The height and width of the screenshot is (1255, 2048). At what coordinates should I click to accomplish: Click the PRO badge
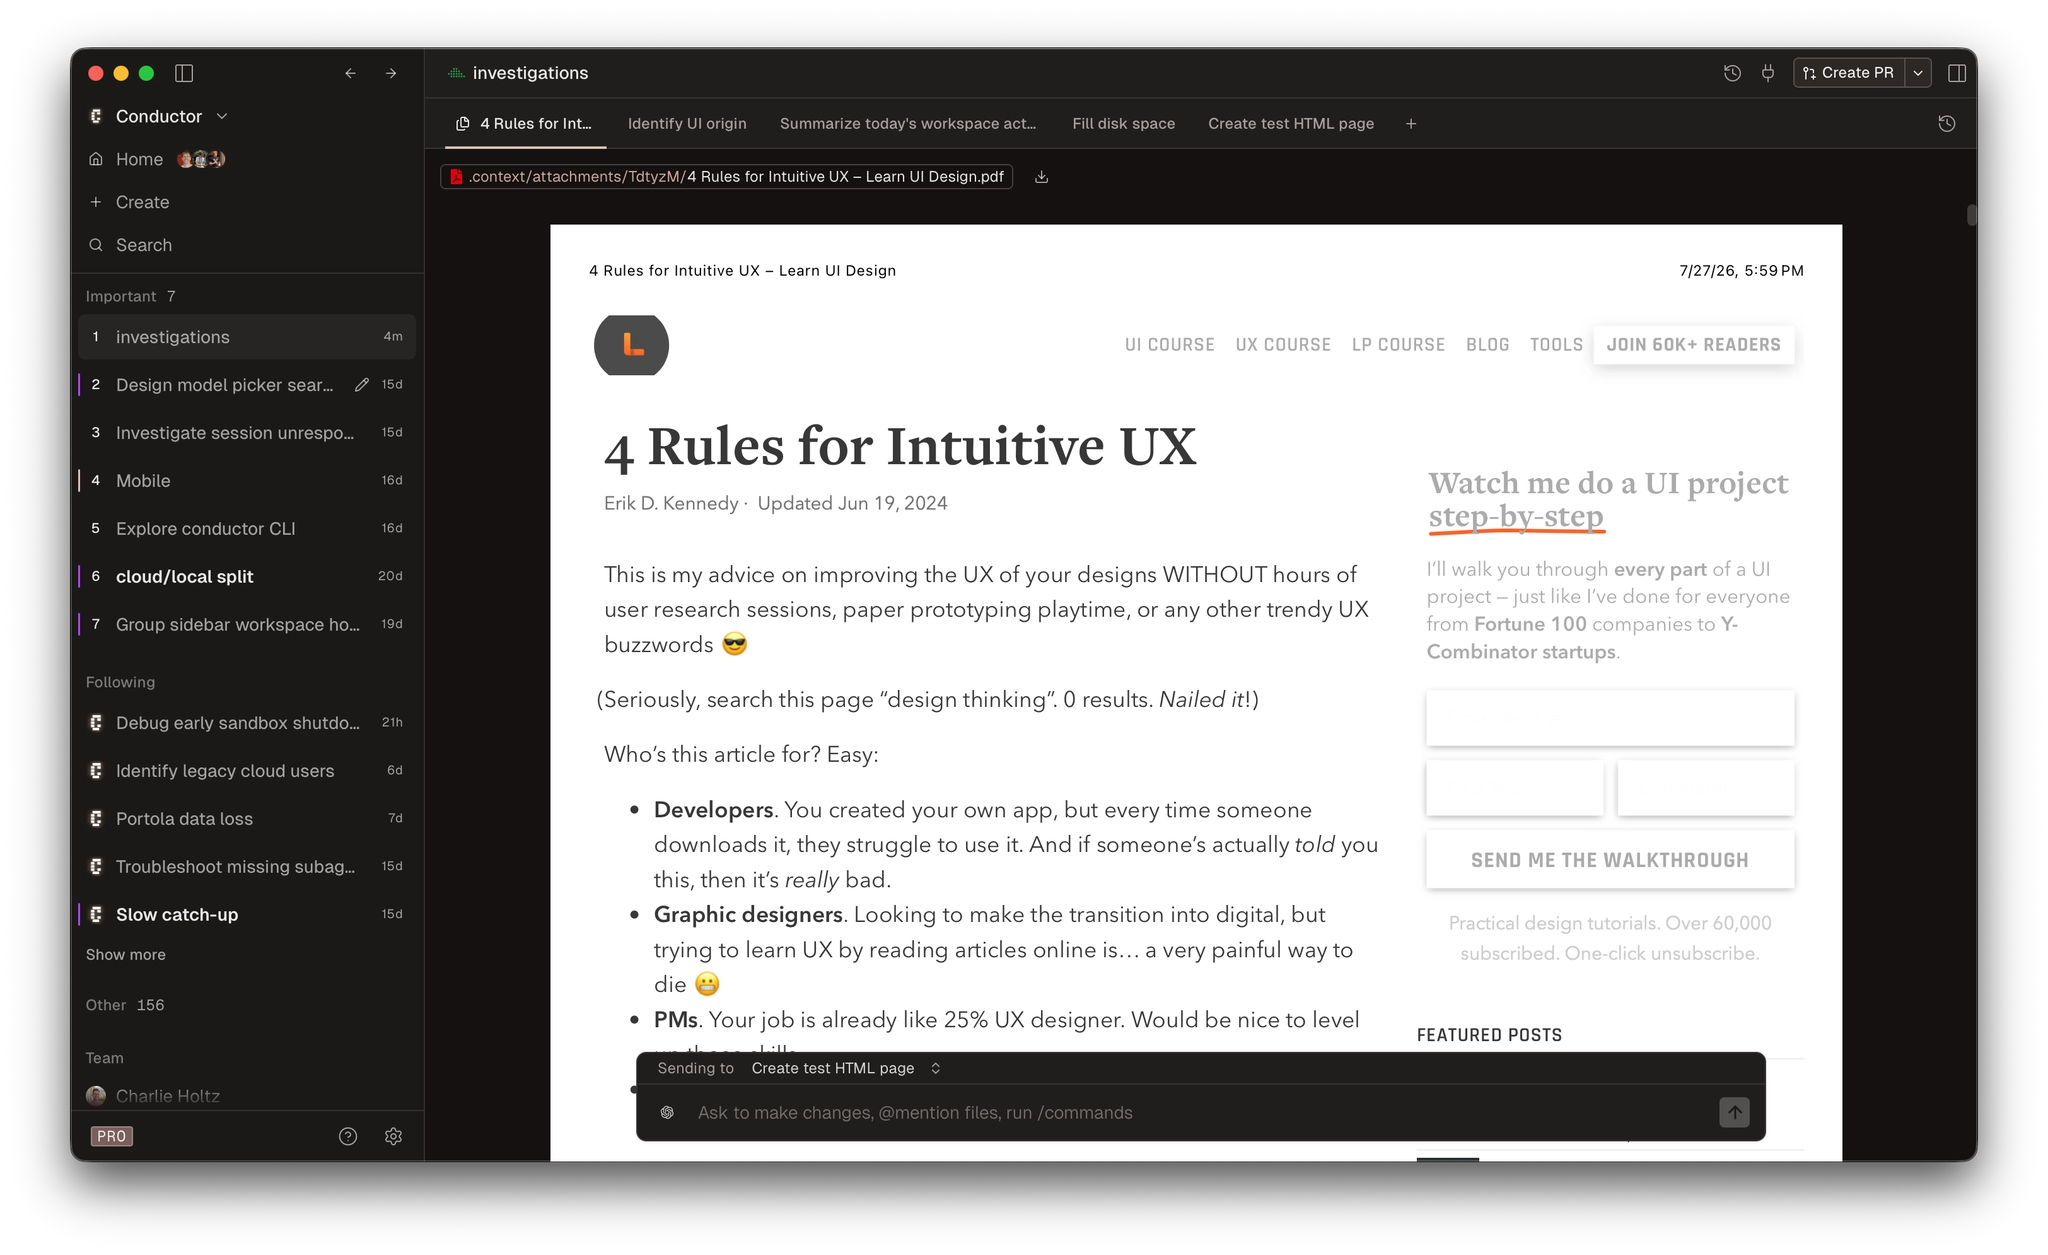click(x=111, y=1136)
